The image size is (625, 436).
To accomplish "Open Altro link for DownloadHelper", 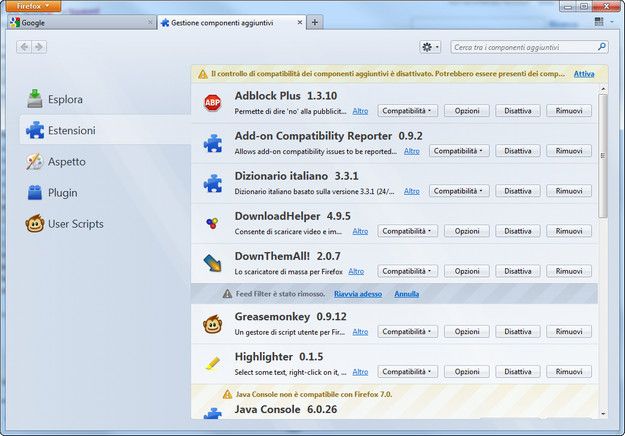I will 360,231.
